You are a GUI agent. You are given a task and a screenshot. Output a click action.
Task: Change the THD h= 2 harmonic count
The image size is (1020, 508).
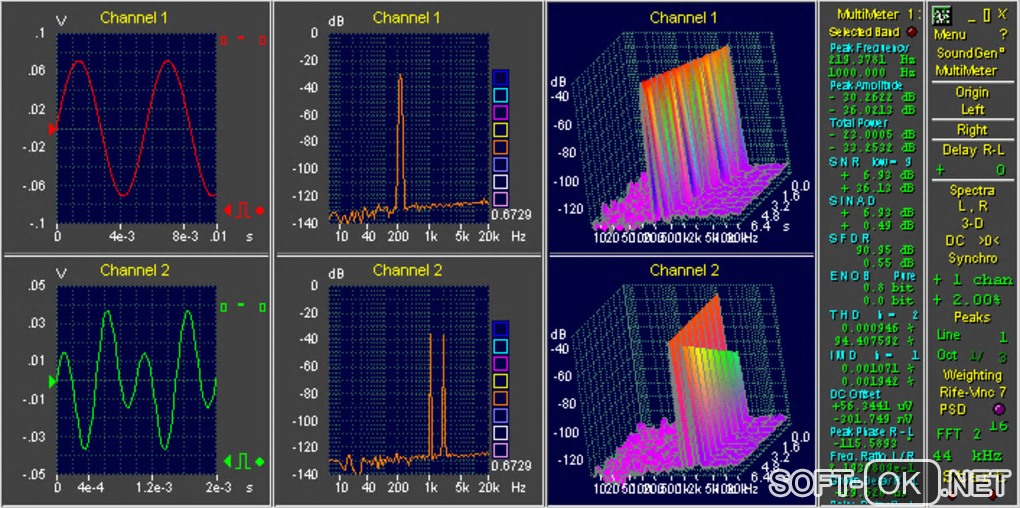(872, 315)
